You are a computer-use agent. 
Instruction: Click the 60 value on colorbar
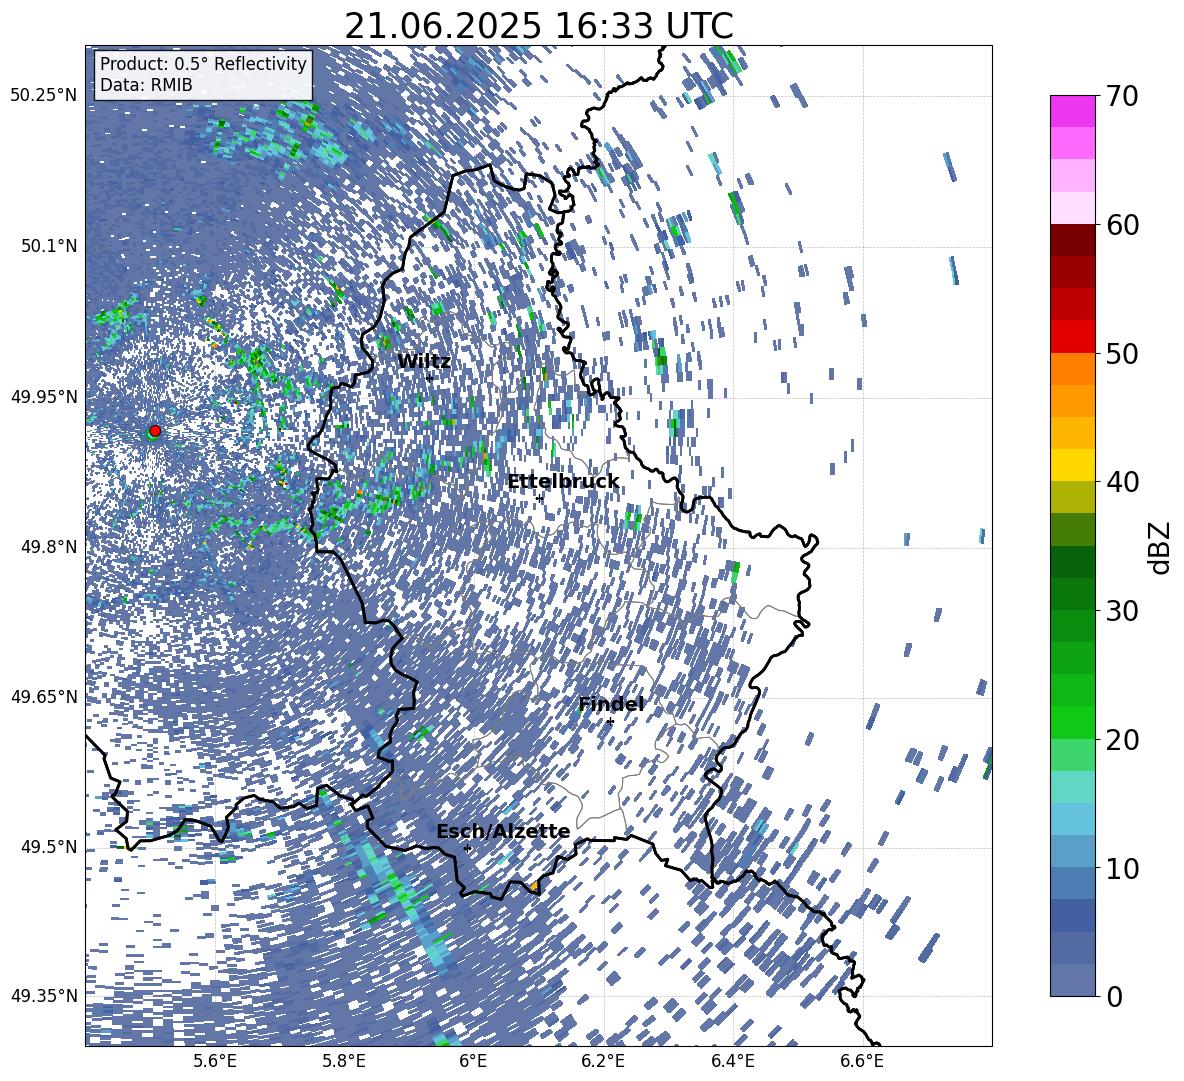1122,225
